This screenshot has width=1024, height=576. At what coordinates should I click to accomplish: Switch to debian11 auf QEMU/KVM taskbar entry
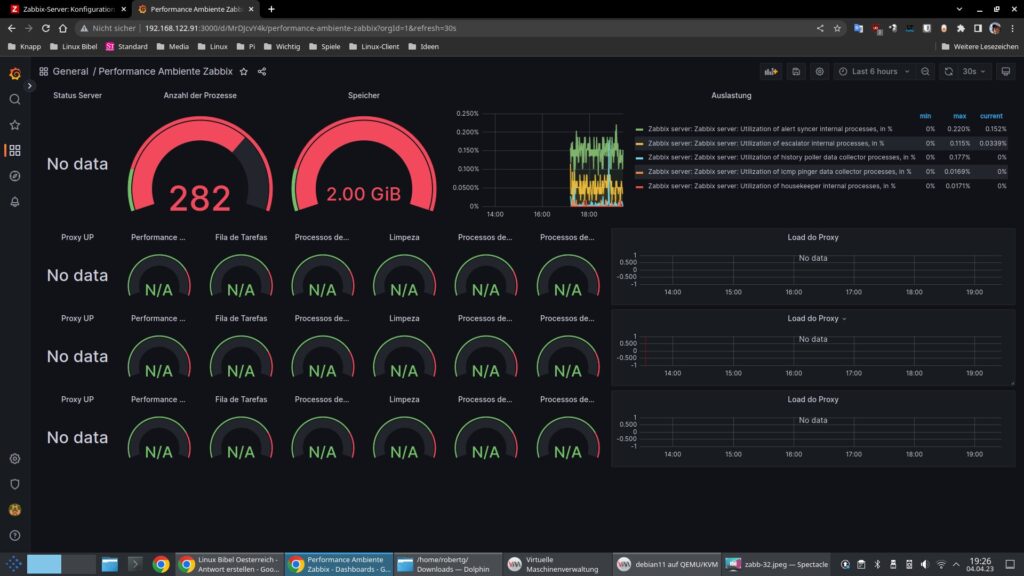tap(667, 564)
